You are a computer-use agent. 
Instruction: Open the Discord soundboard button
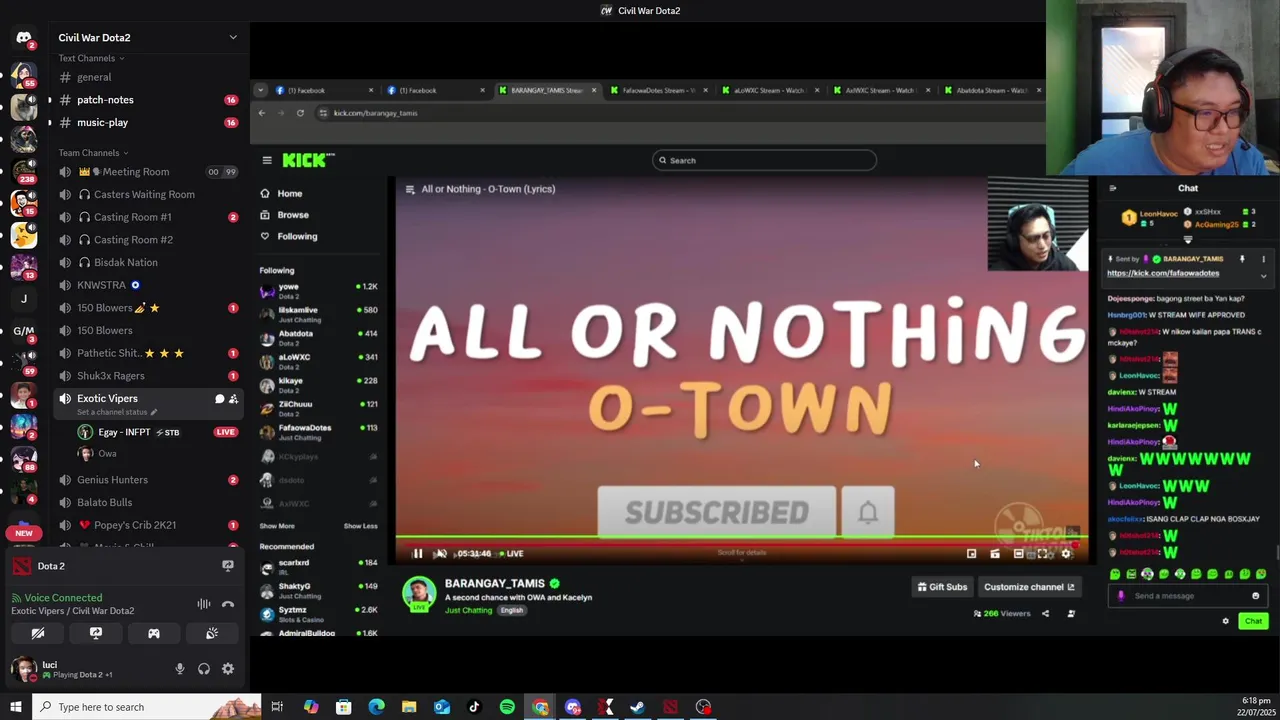point(212,633)
